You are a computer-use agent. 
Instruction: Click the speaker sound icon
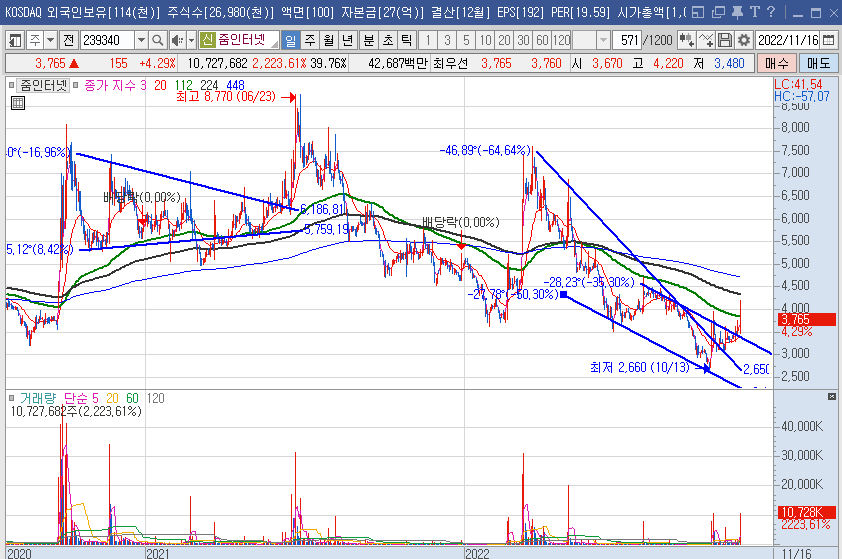177,40
